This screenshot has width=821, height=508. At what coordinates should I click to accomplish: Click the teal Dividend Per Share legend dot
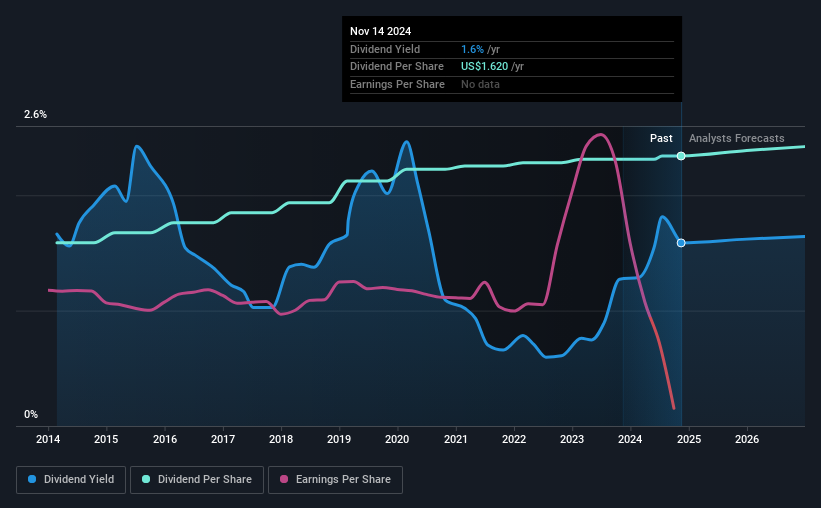tap(146, 479)
